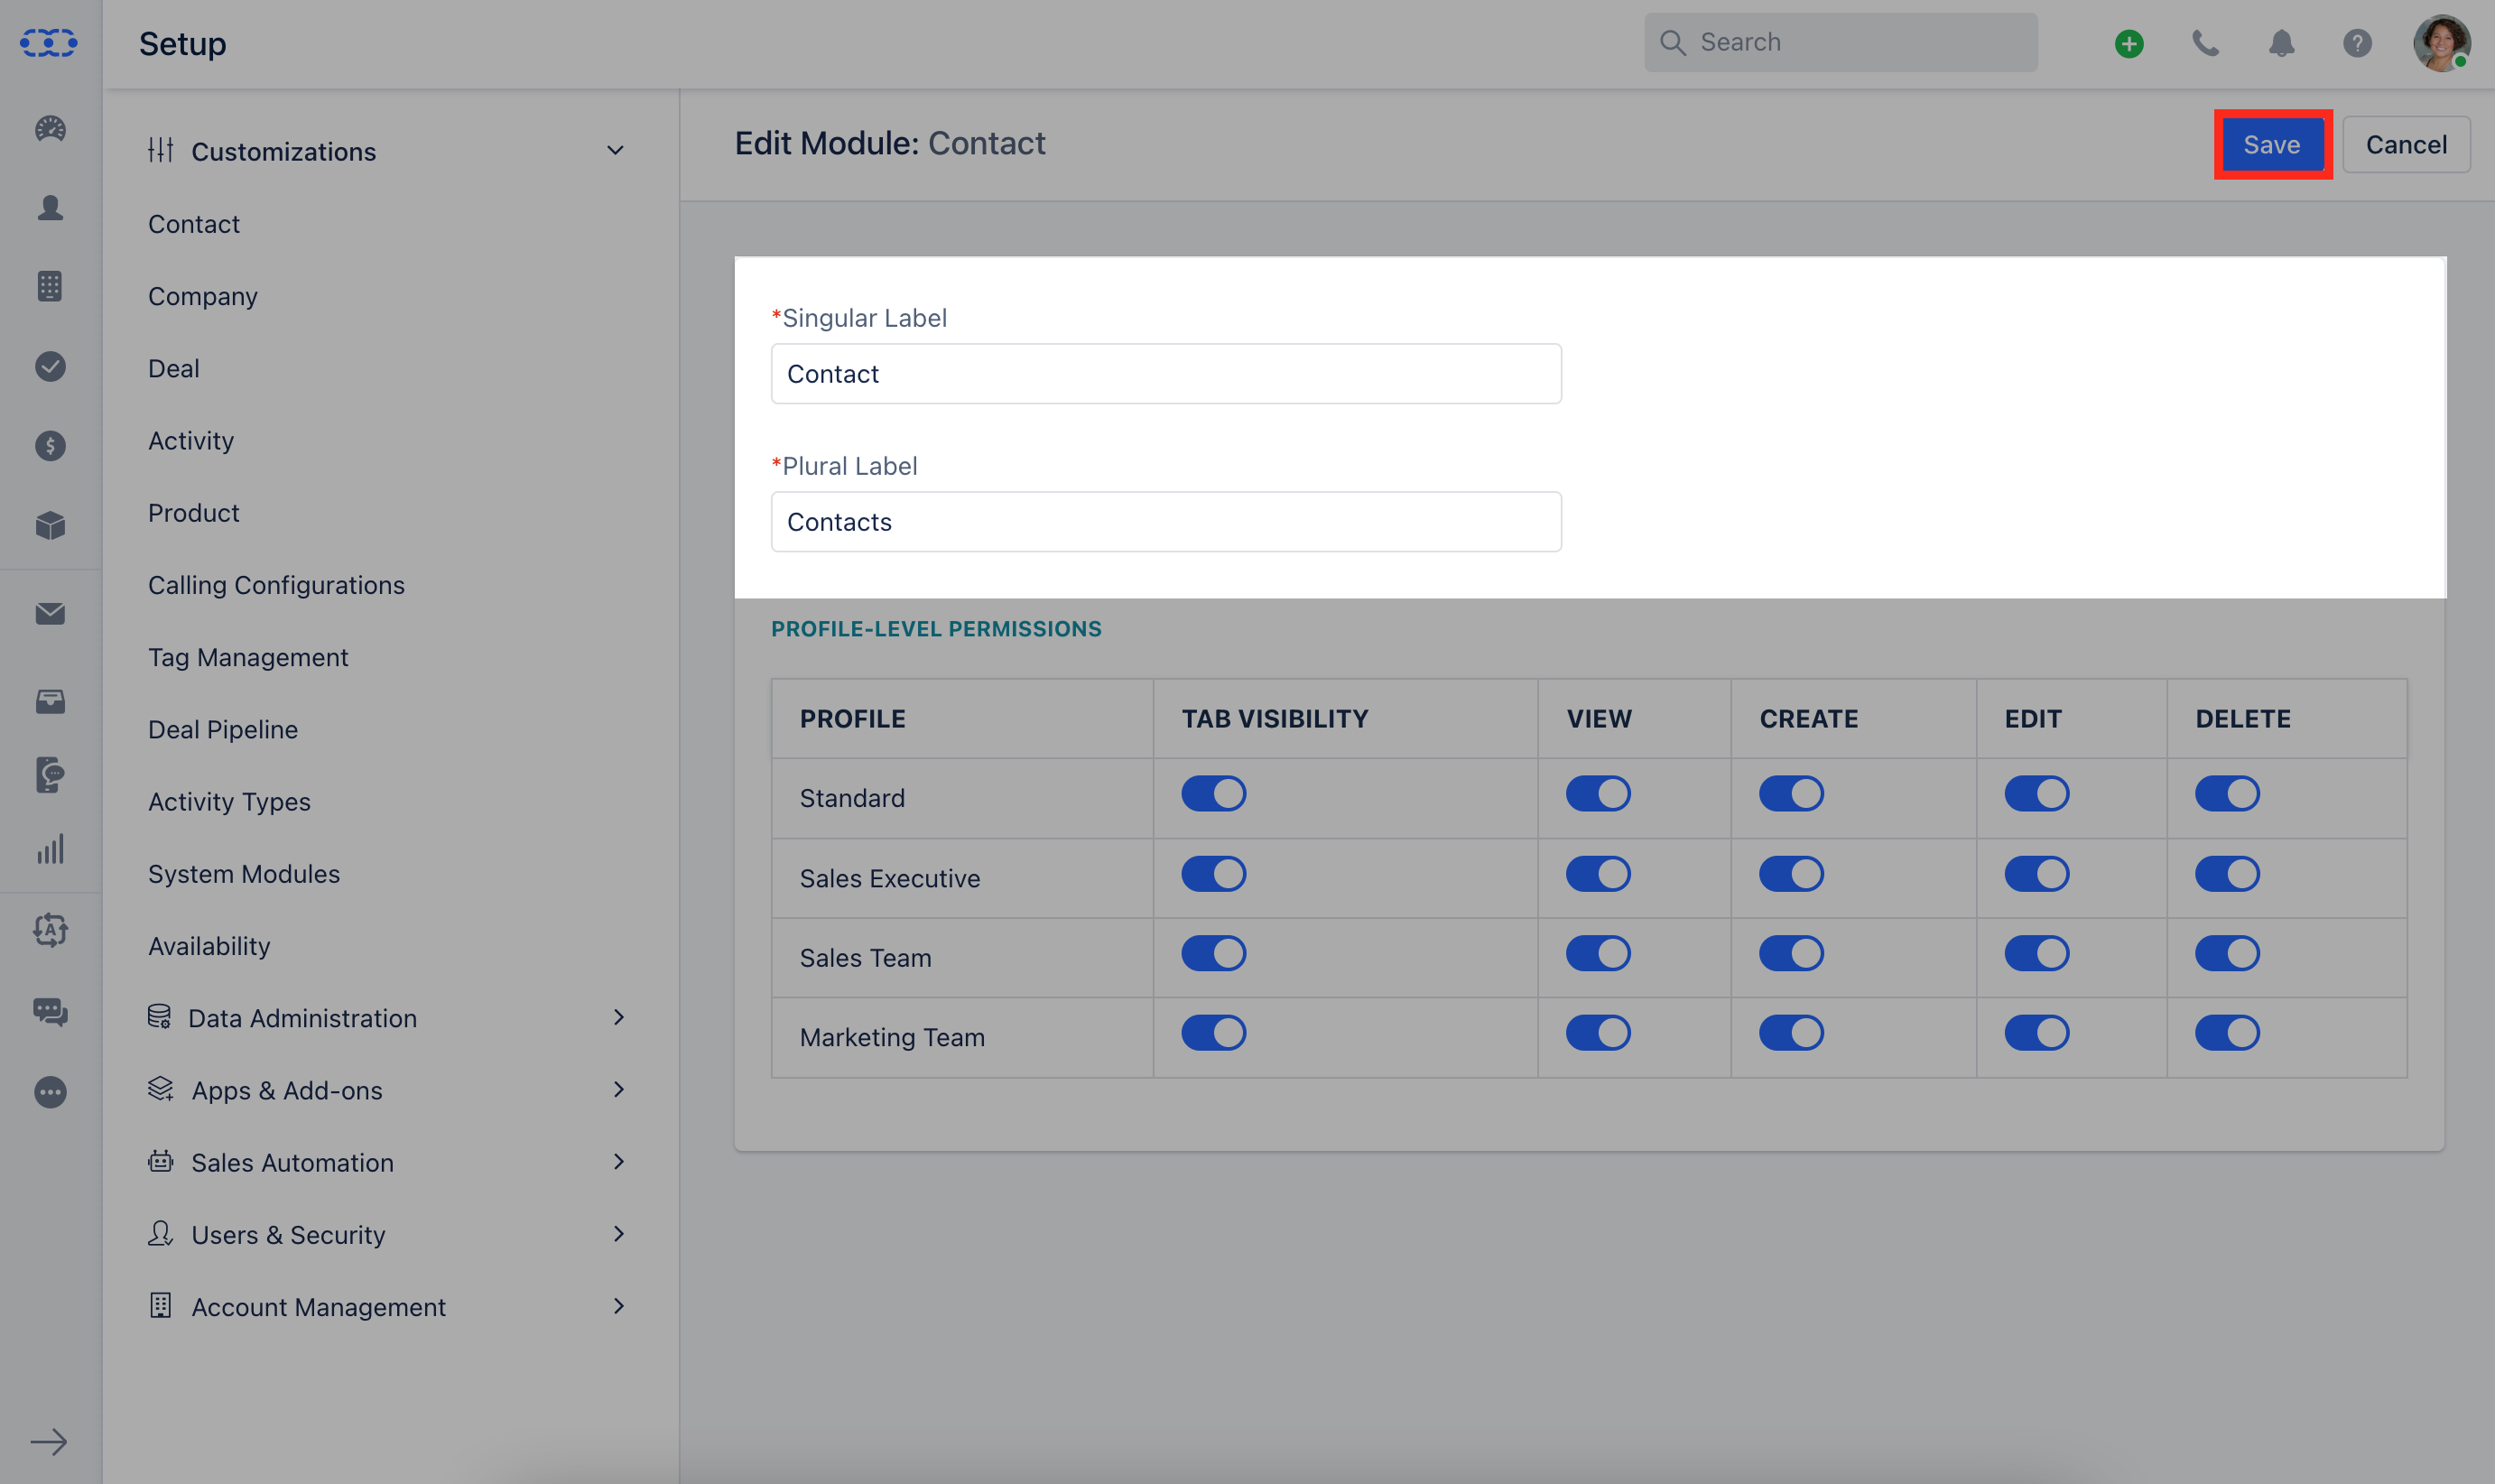Click the Data Administration database icon

159,1017
